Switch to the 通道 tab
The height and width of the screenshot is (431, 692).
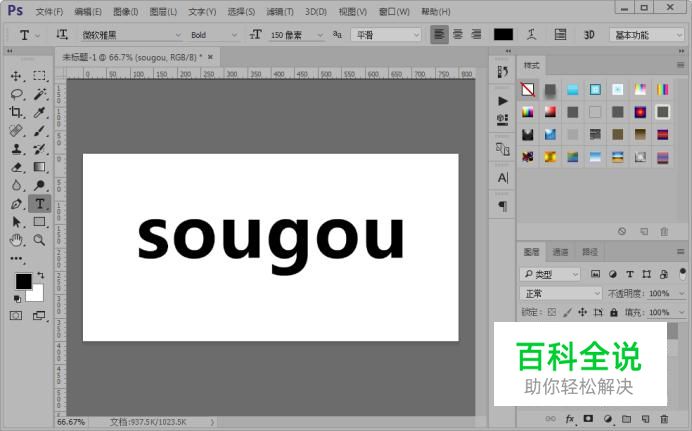click(x=560, y=252)
